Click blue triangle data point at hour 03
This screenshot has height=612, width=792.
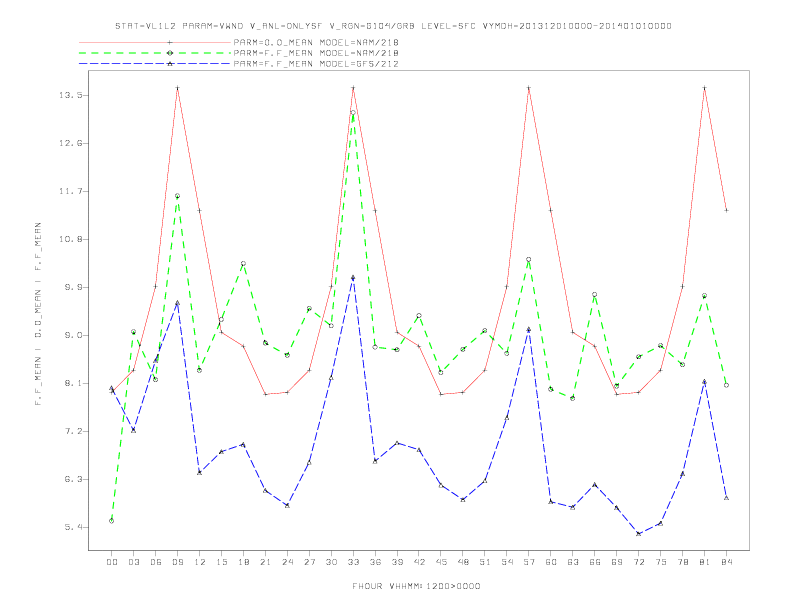click(133, 430)
